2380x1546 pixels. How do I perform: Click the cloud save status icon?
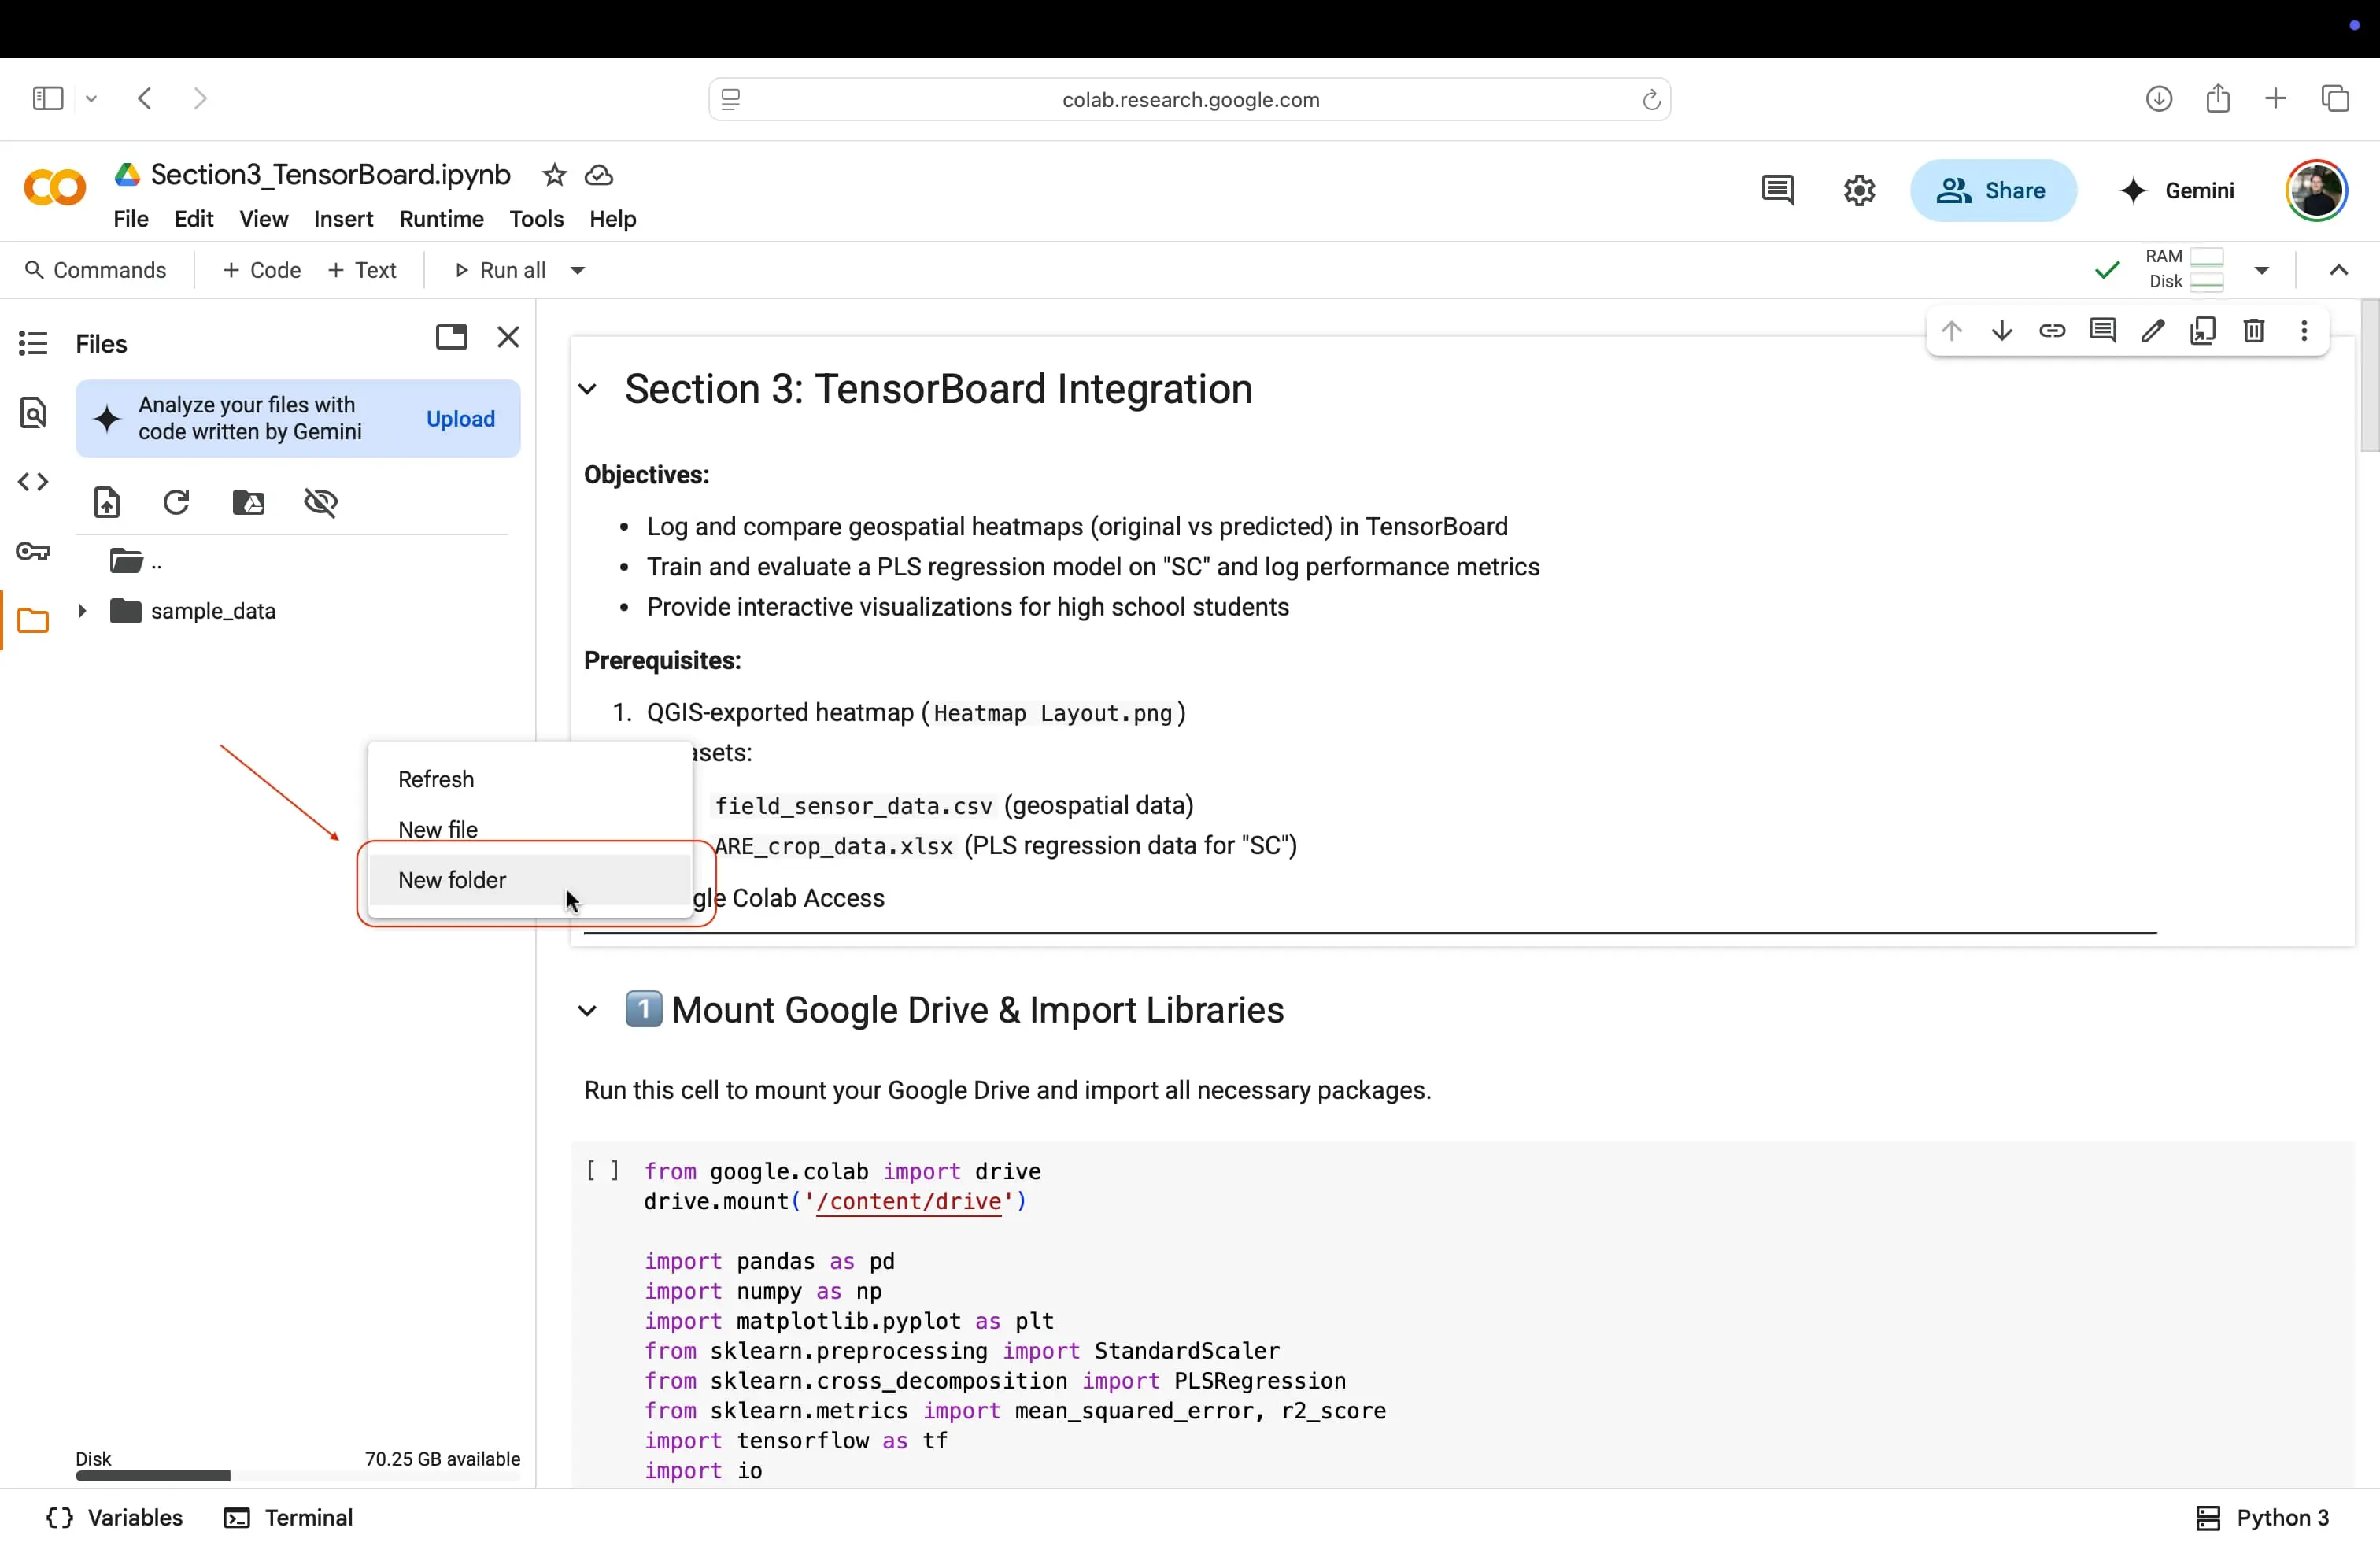599,176
